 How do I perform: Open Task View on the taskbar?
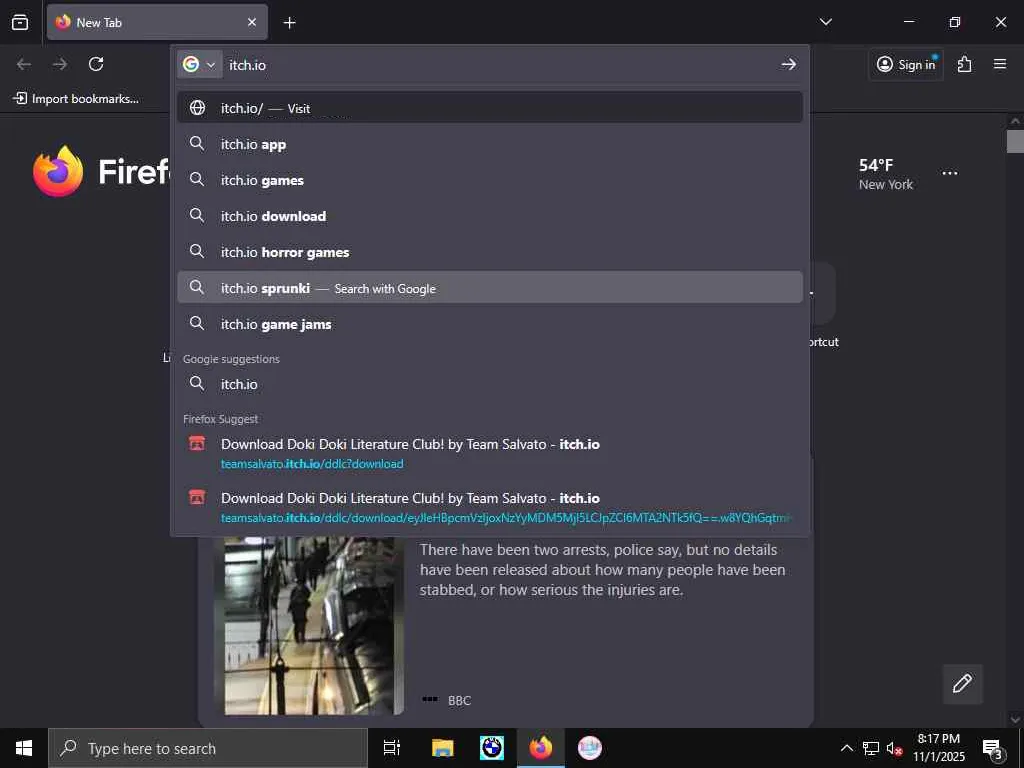392,748
